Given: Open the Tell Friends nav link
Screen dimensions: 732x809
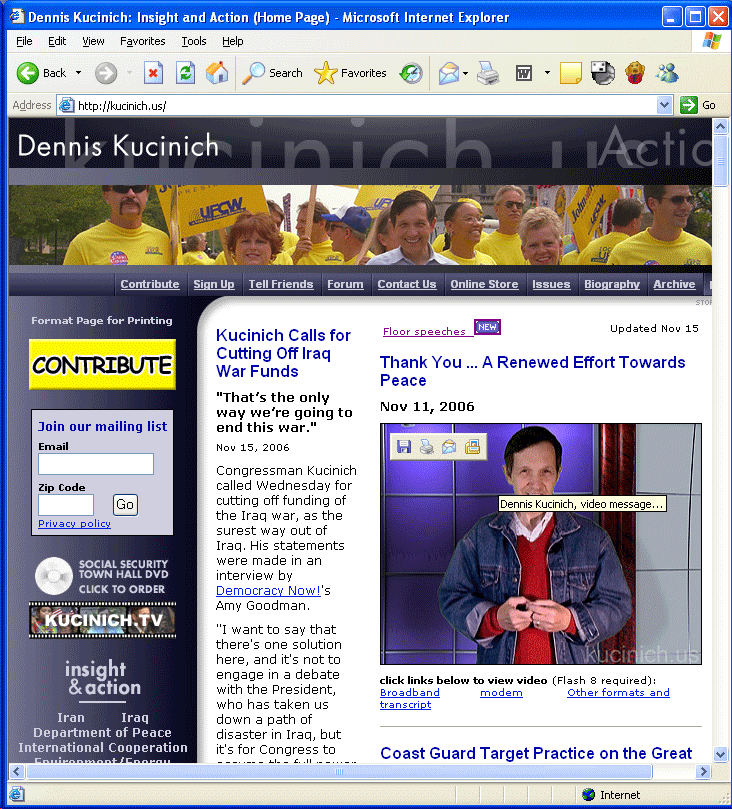Looking at the screenshot, I should click(281, 284).
